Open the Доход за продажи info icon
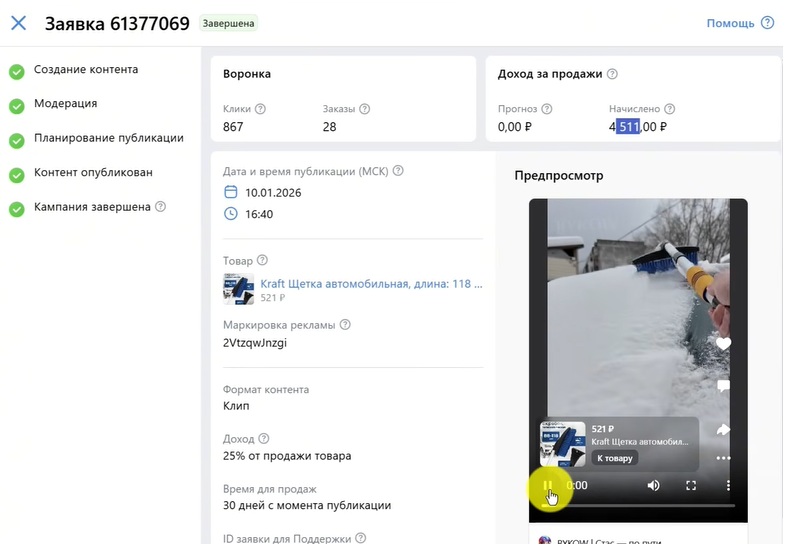 (612, 74)
